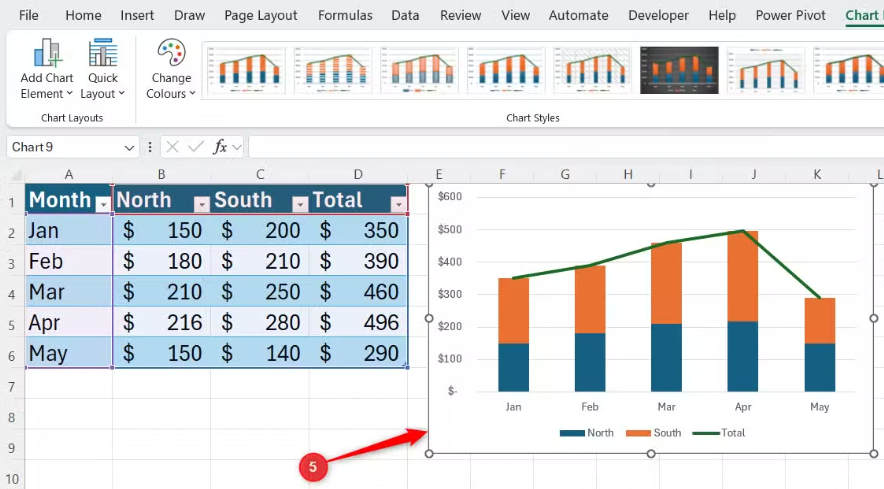Open the Total column filter dropdown

coord(398,204)
